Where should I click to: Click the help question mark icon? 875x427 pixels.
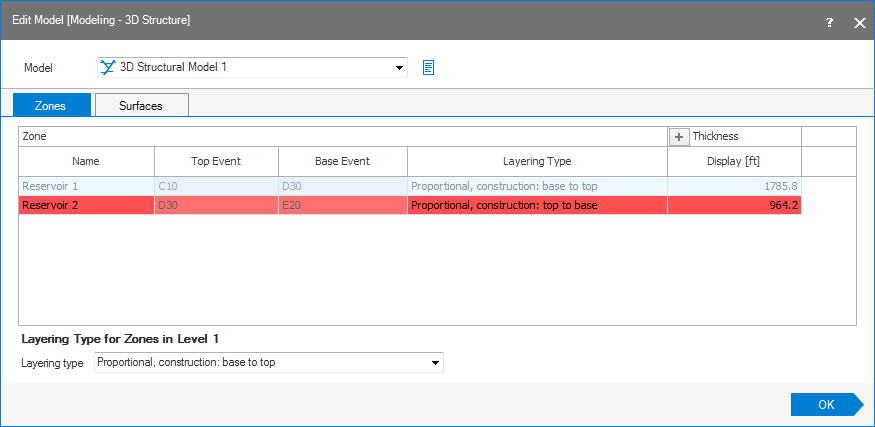click(x=829, y=22)
